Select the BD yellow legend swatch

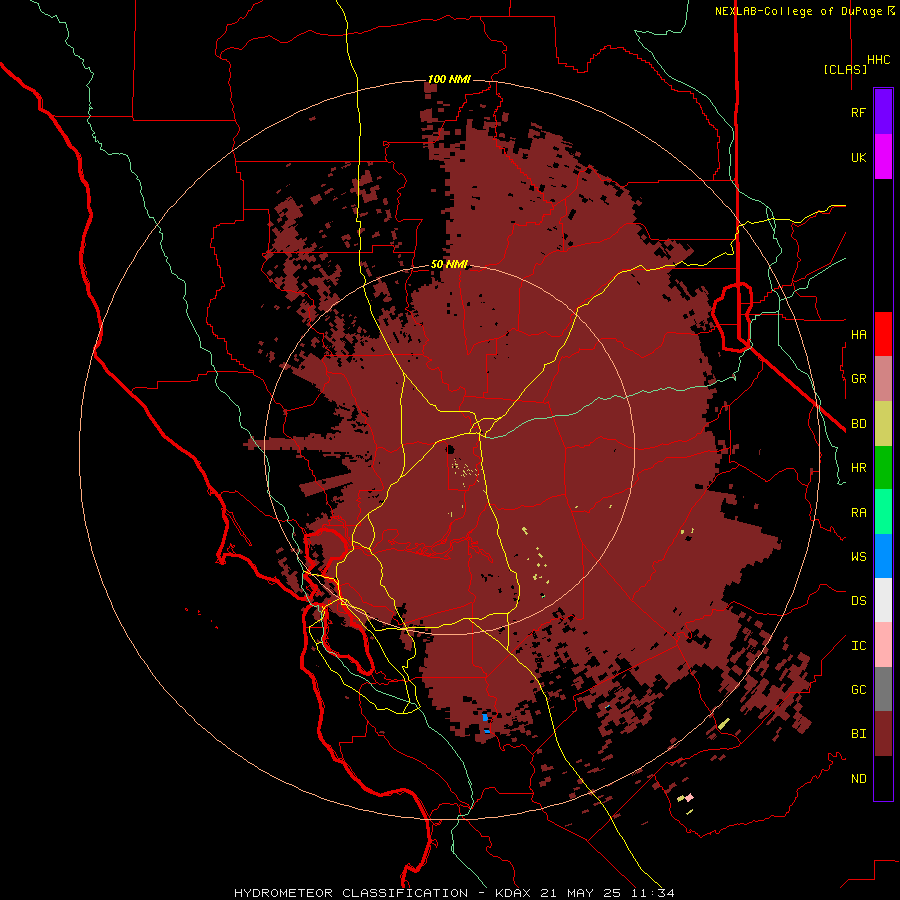pyautogui.click(x=883, y=423)
